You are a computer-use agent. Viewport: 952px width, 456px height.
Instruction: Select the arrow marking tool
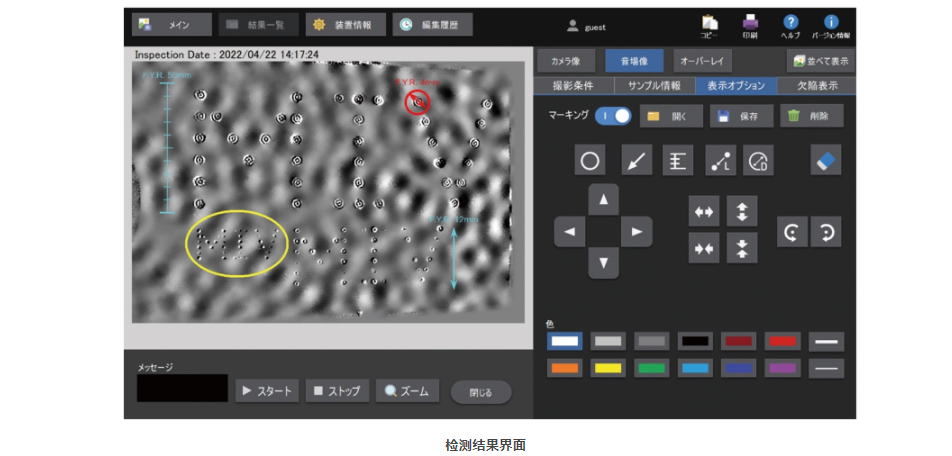pyautogui.click(x=636, y=161)
